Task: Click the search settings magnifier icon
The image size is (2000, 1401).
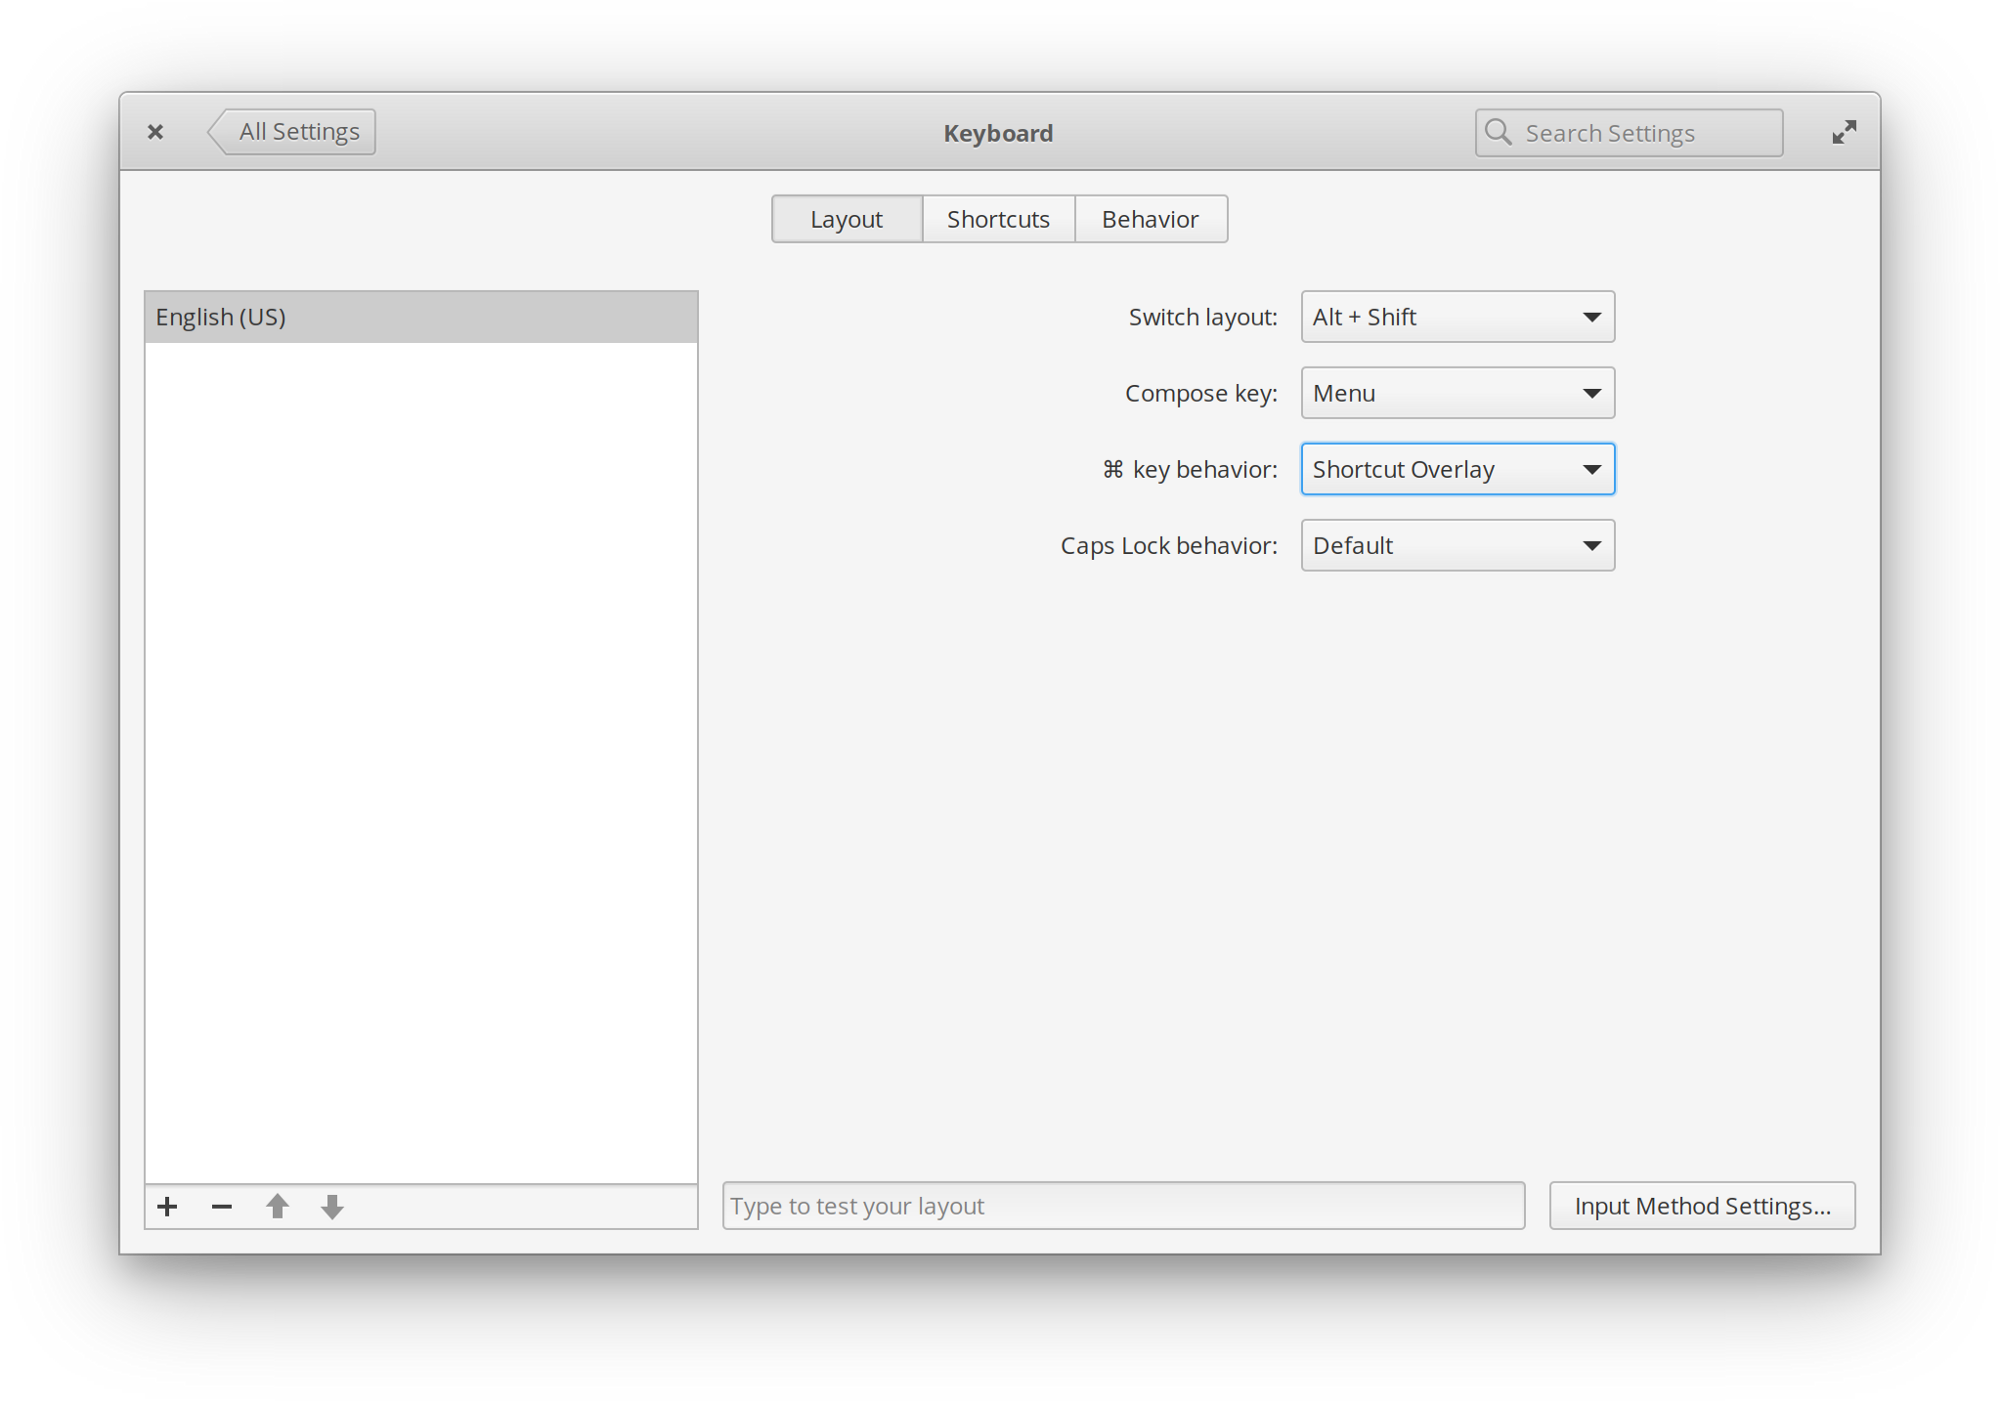Action: click(x=1500, y=132)
